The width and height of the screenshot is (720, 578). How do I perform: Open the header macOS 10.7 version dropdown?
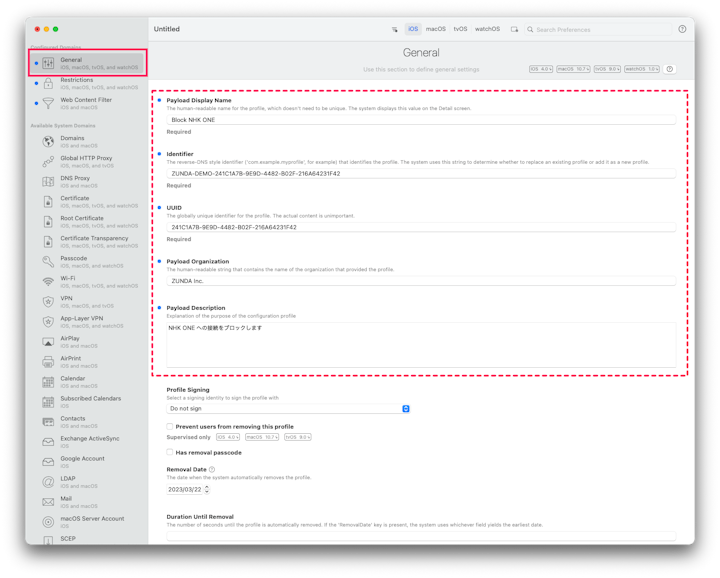click(x=574, y=69)
